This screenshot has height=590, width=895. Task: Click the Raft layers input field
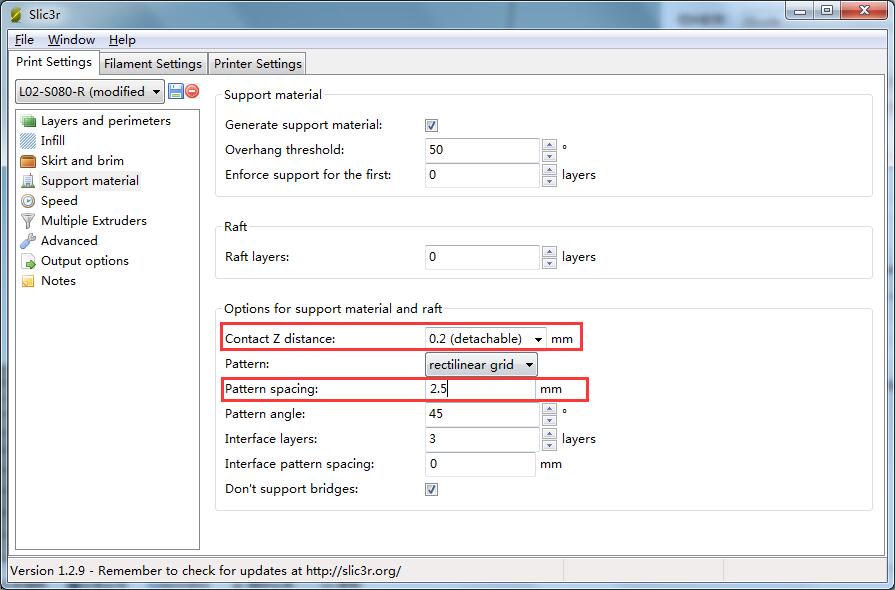(x=482, y=257)
